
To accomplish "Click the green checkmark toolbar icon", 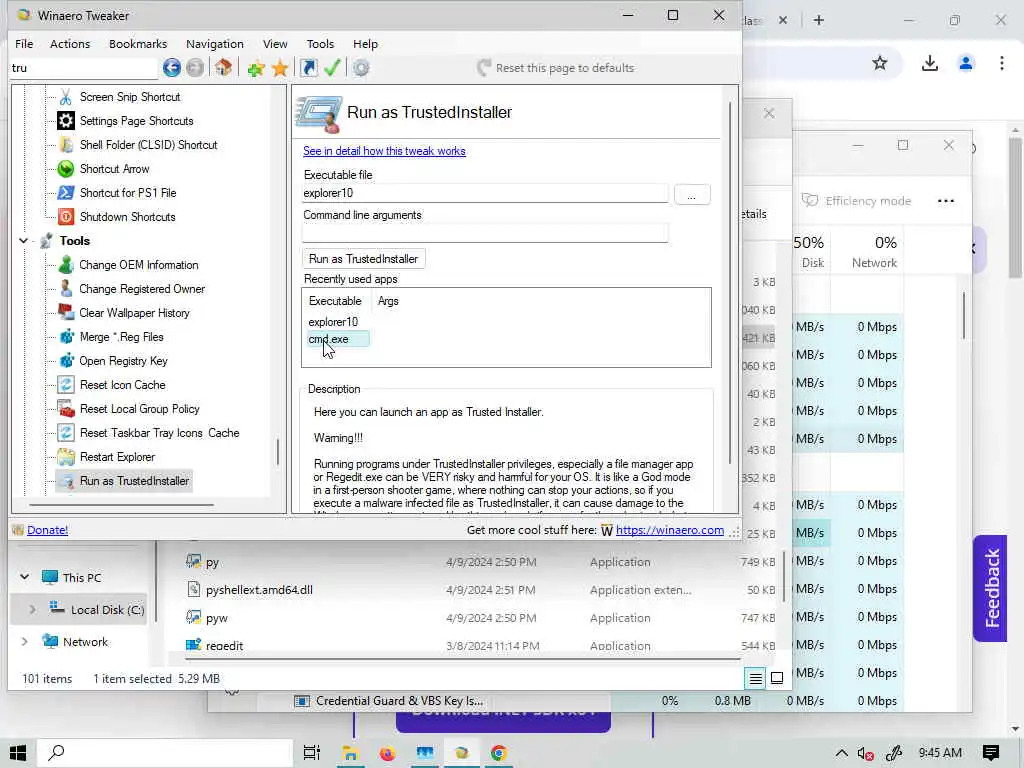I will coord(332,67).
